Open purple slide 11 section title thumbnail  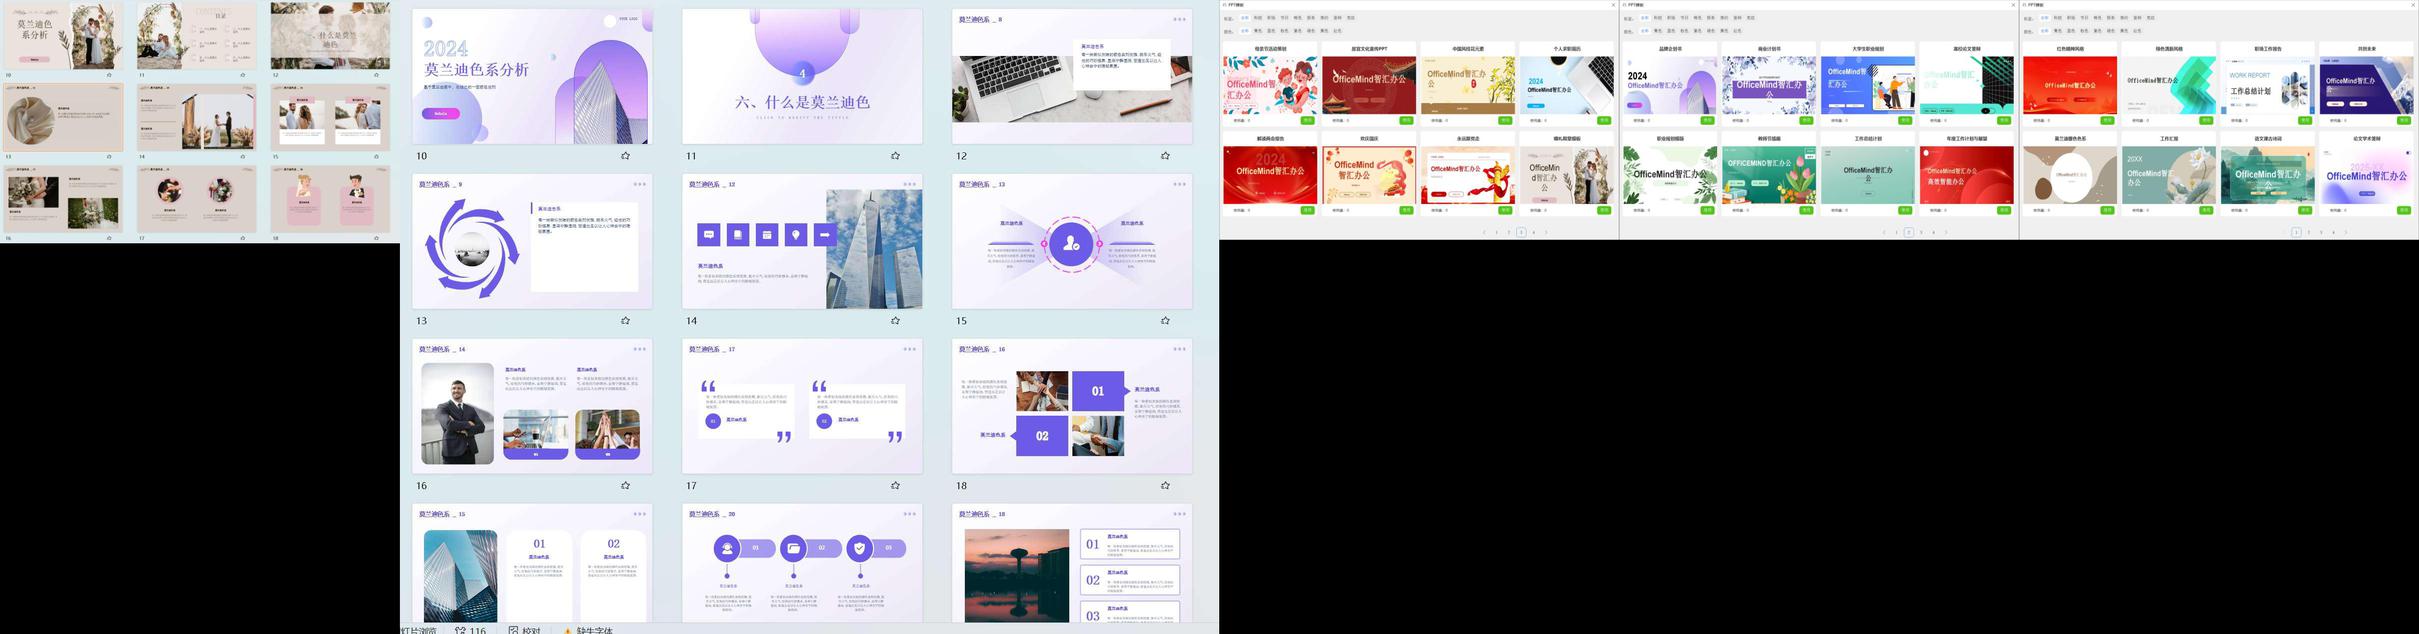[802, 76]
